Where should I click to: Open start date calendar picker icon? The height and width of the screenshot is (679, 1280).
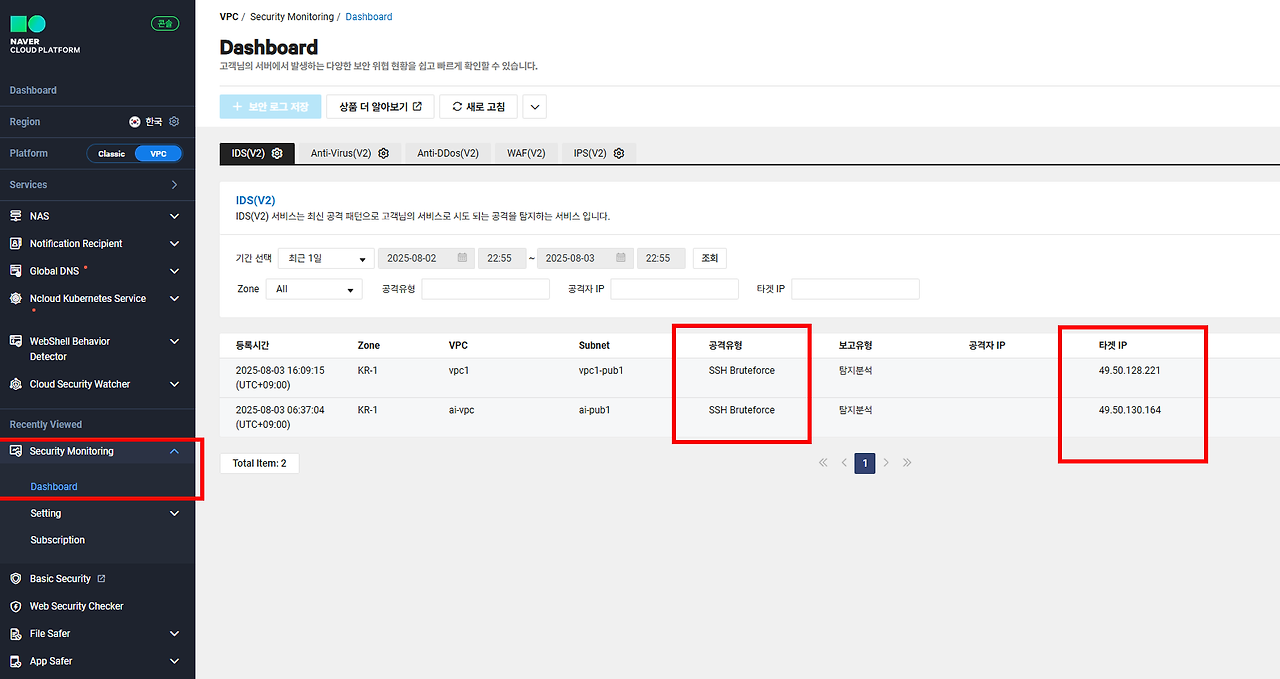462,258
